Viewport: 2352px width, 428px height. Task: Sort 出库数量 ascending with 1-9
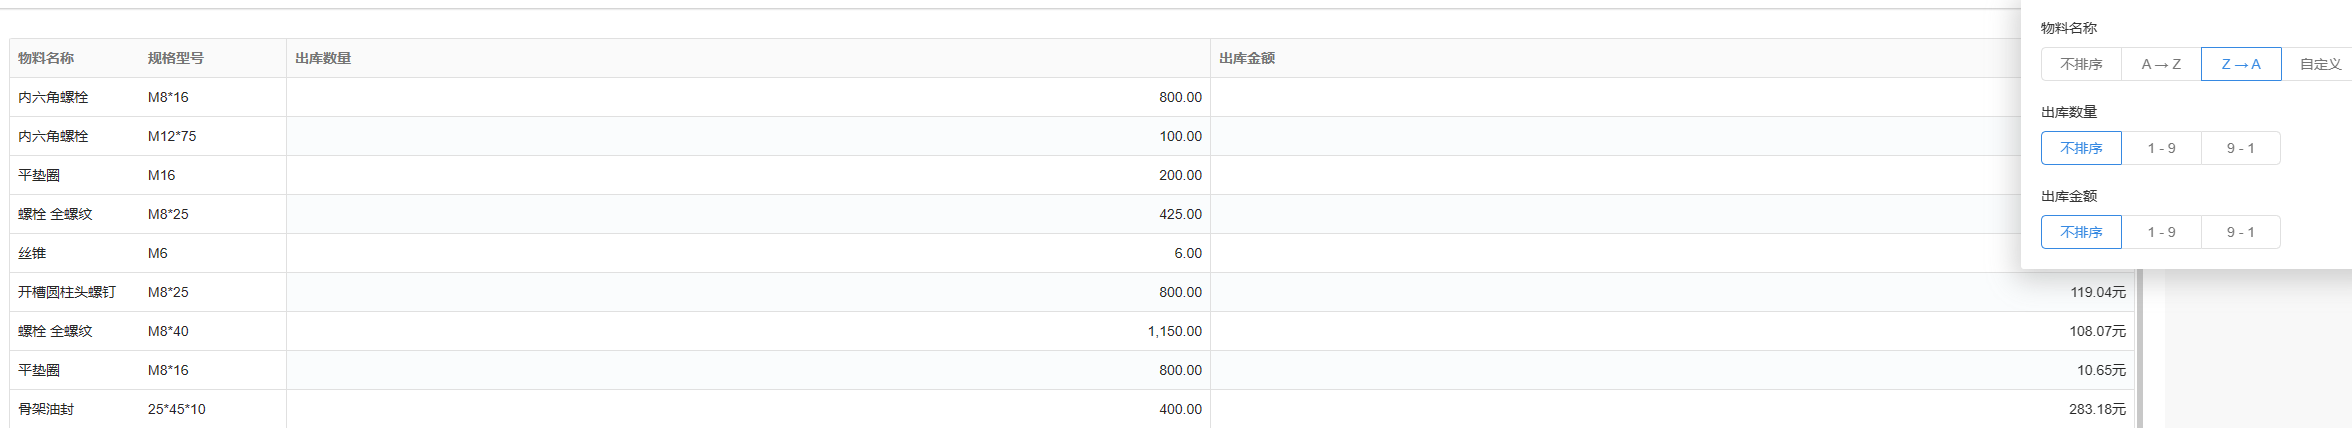2161,148
